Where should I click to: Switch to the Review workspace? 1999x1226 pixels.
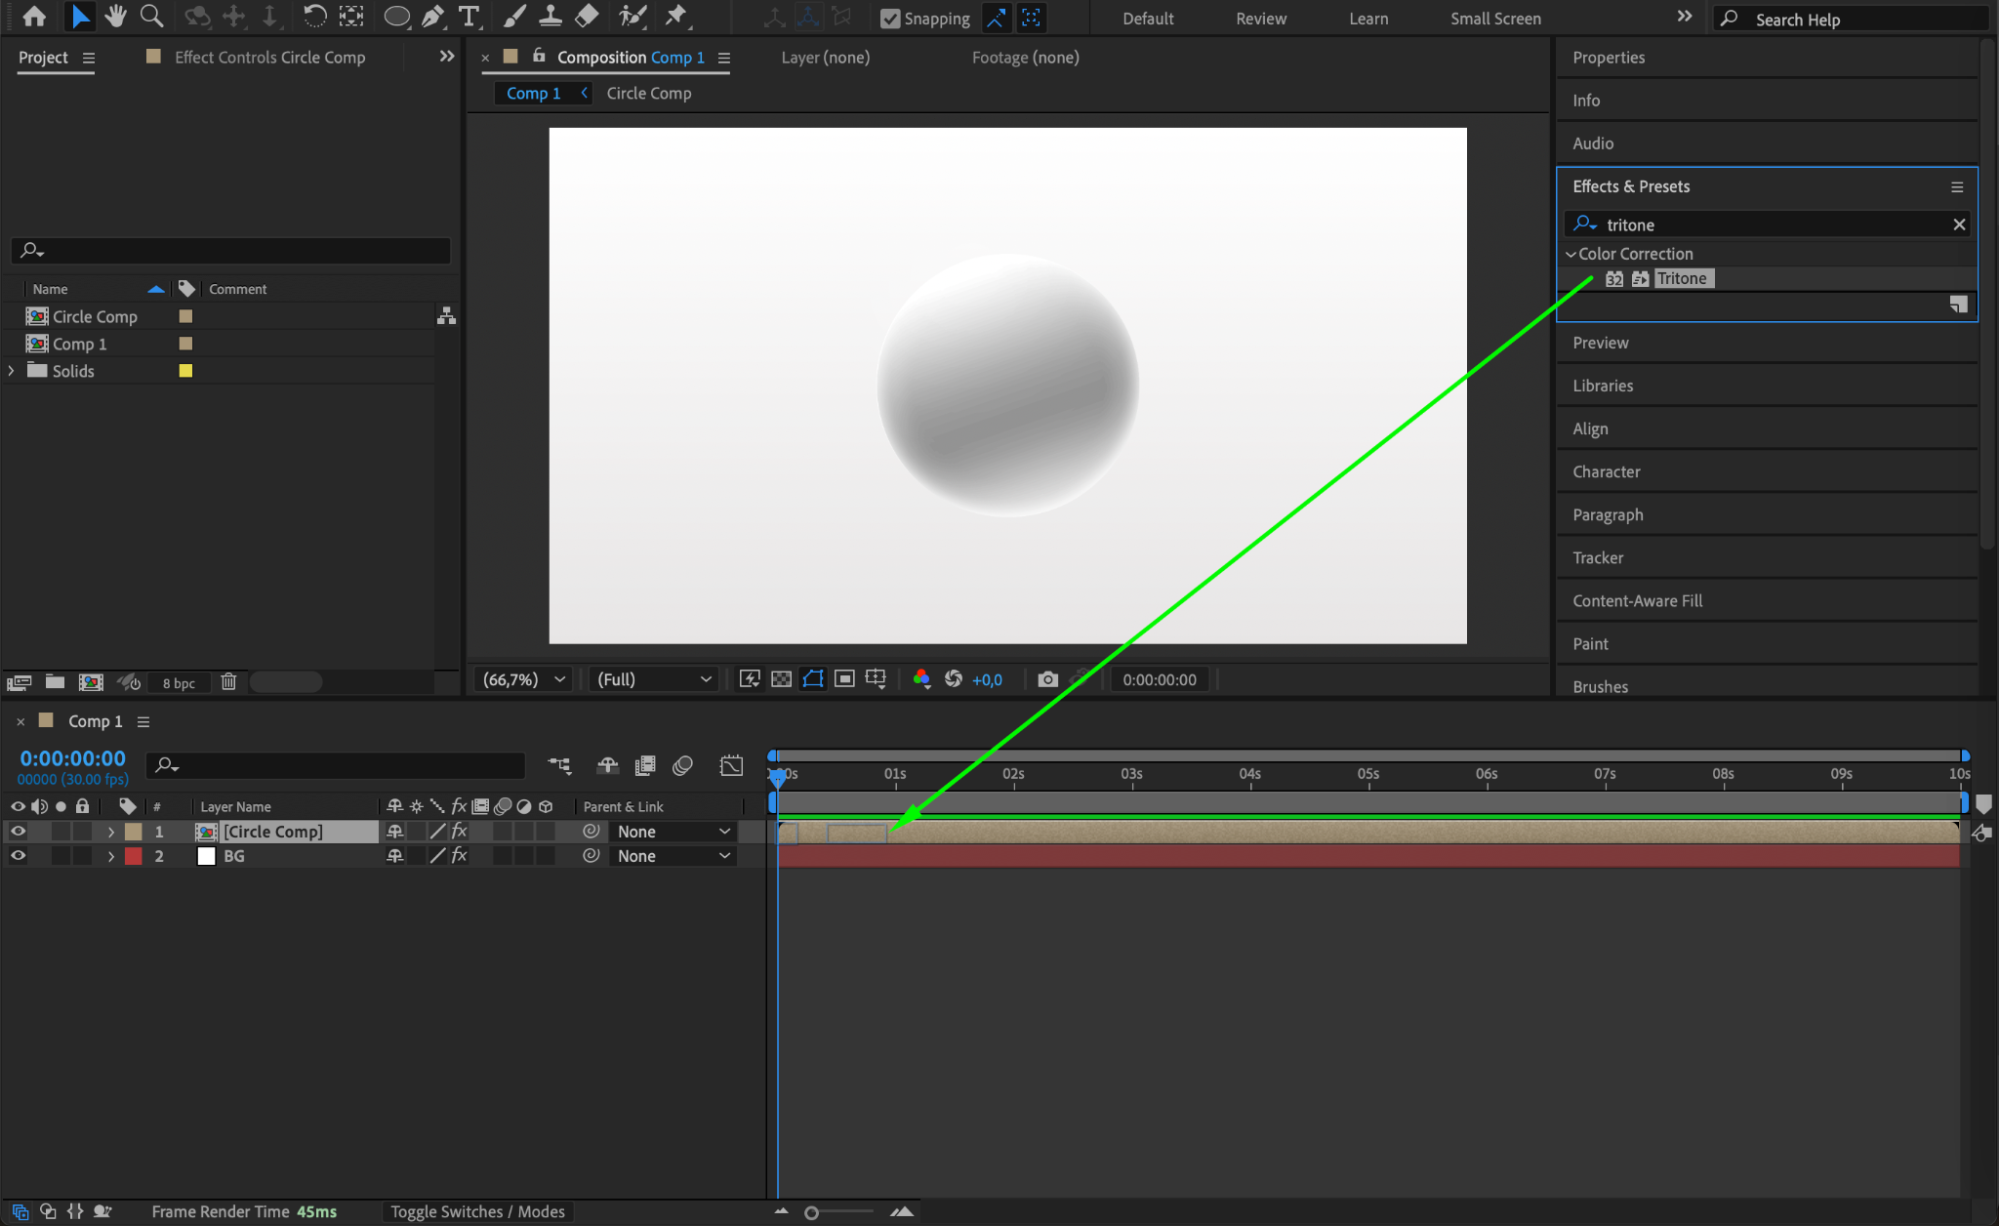coord(1260,18)
